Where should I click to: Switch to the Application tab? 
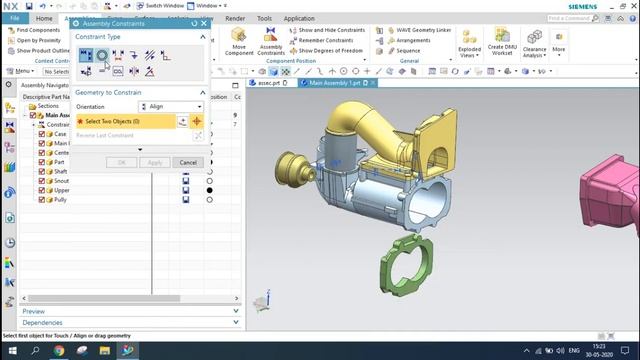click(299, 18)
